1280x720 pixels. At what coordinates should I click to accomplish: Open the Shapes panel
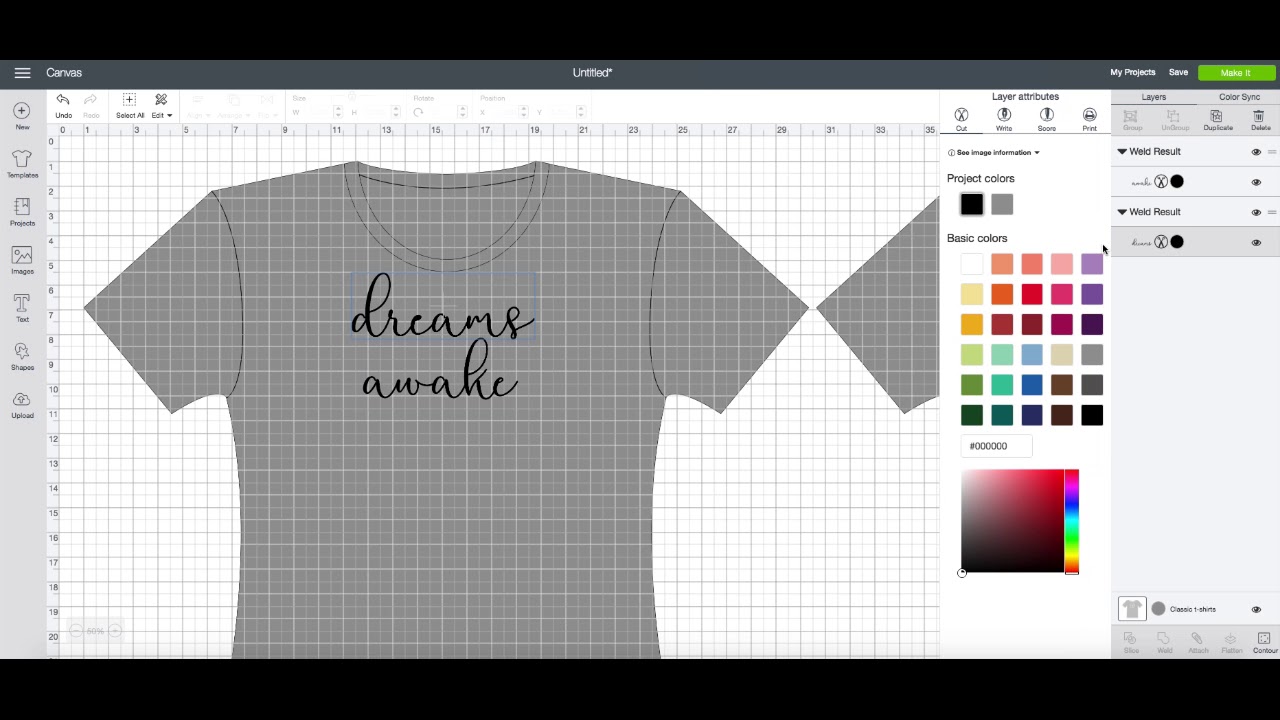point(22,356)
